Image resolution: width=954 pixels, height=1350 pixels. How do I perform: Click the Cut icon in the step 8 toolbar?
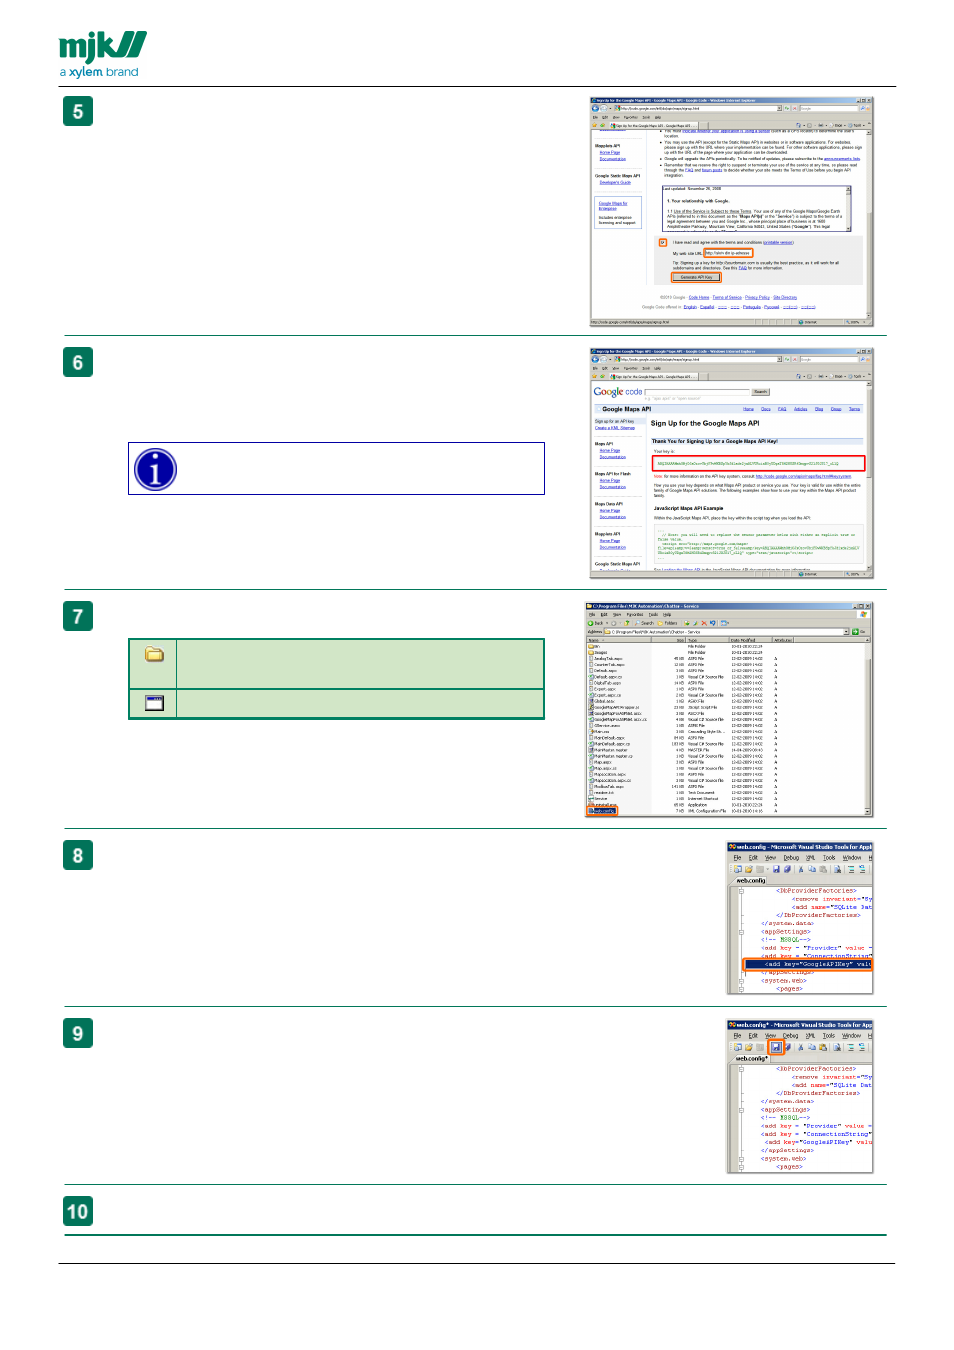[800, 869]
